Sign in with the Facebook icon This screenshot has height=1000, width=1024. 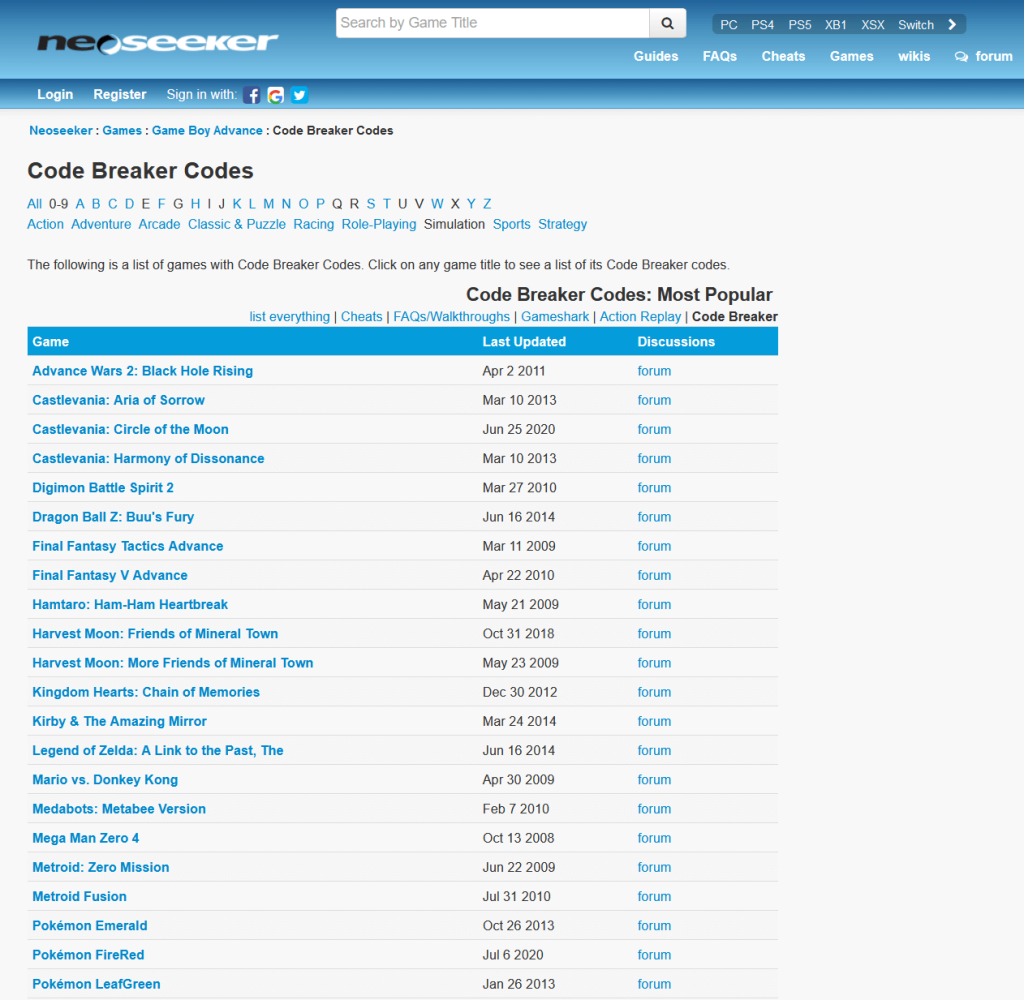252,95
